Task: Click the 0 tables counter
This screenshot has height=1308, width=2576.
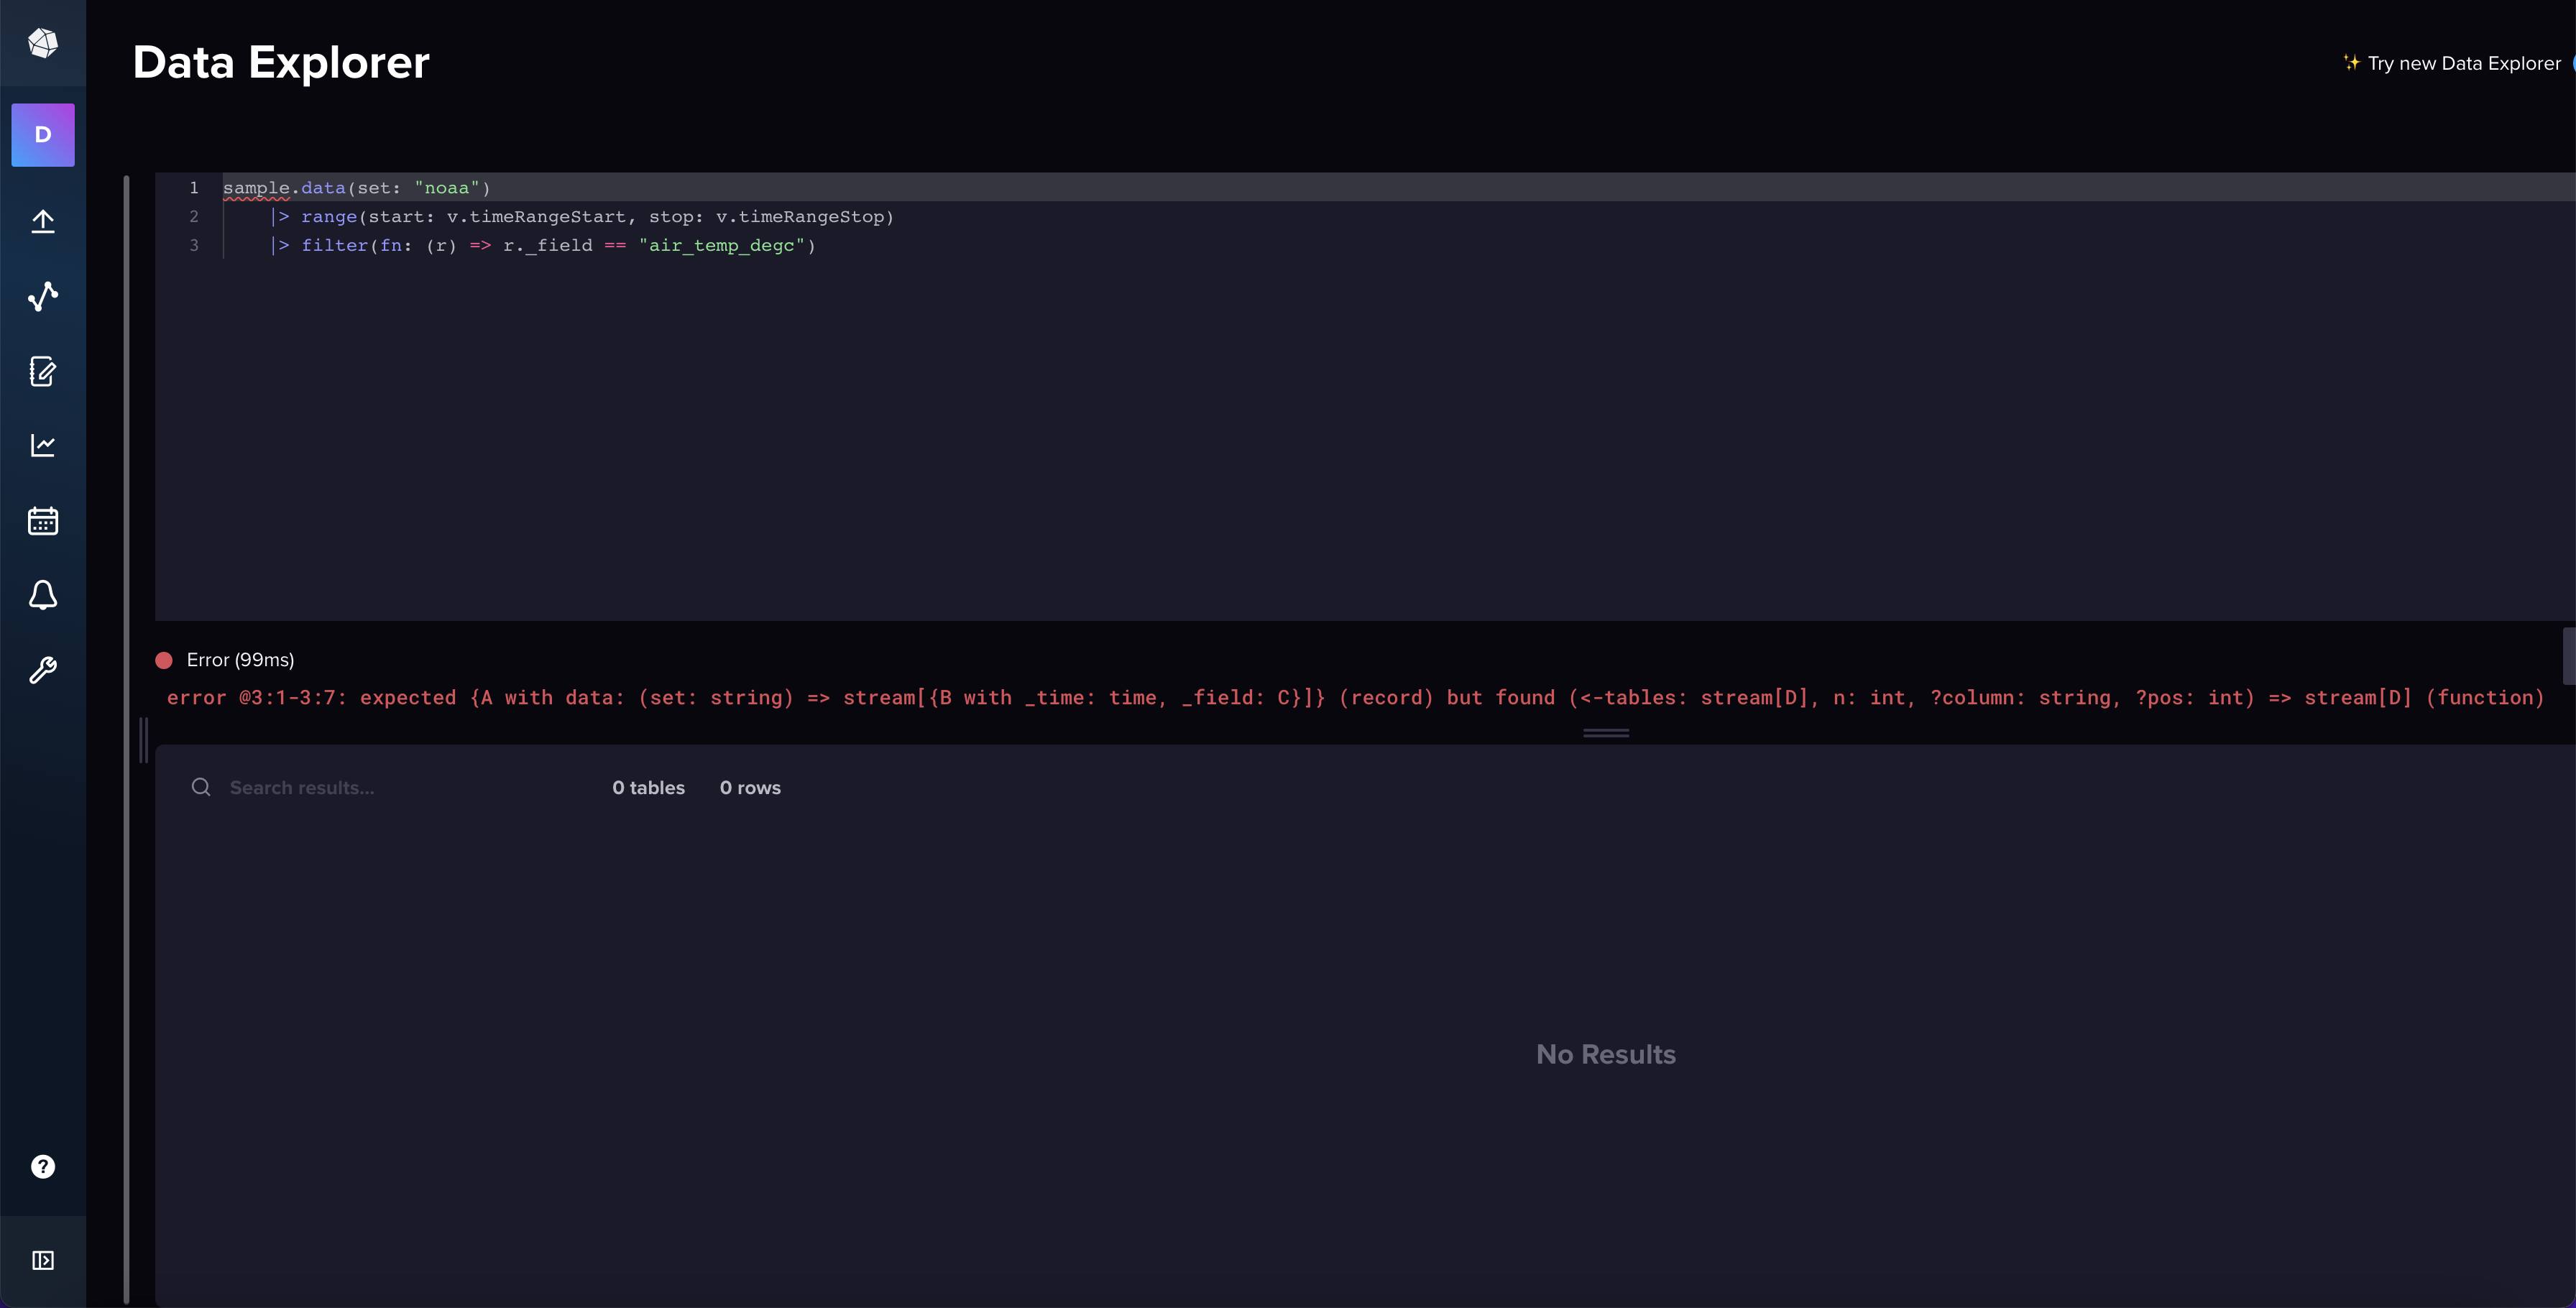Action: click(648, 787)
